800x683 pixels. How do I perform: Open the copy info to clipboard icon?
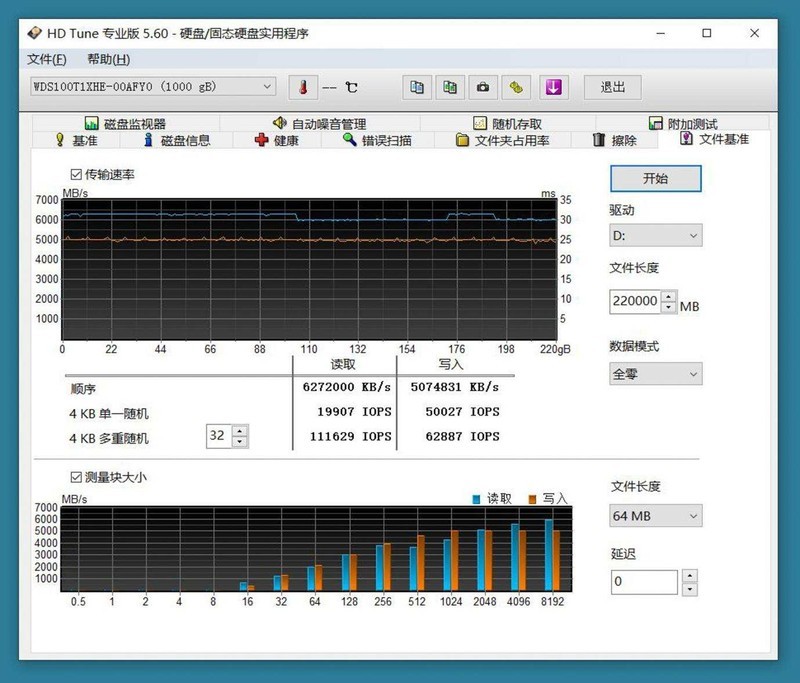pos(417,87)
